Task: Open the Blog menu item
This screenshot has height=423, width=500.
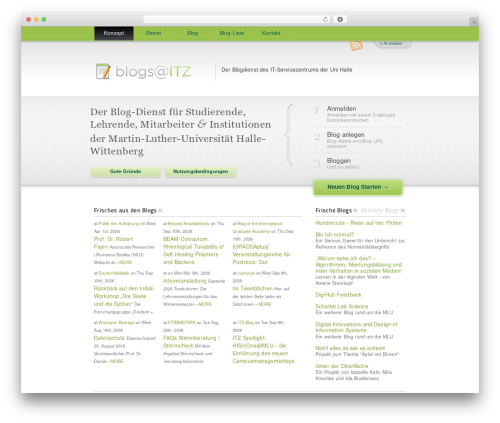Action: click(192, 33)
